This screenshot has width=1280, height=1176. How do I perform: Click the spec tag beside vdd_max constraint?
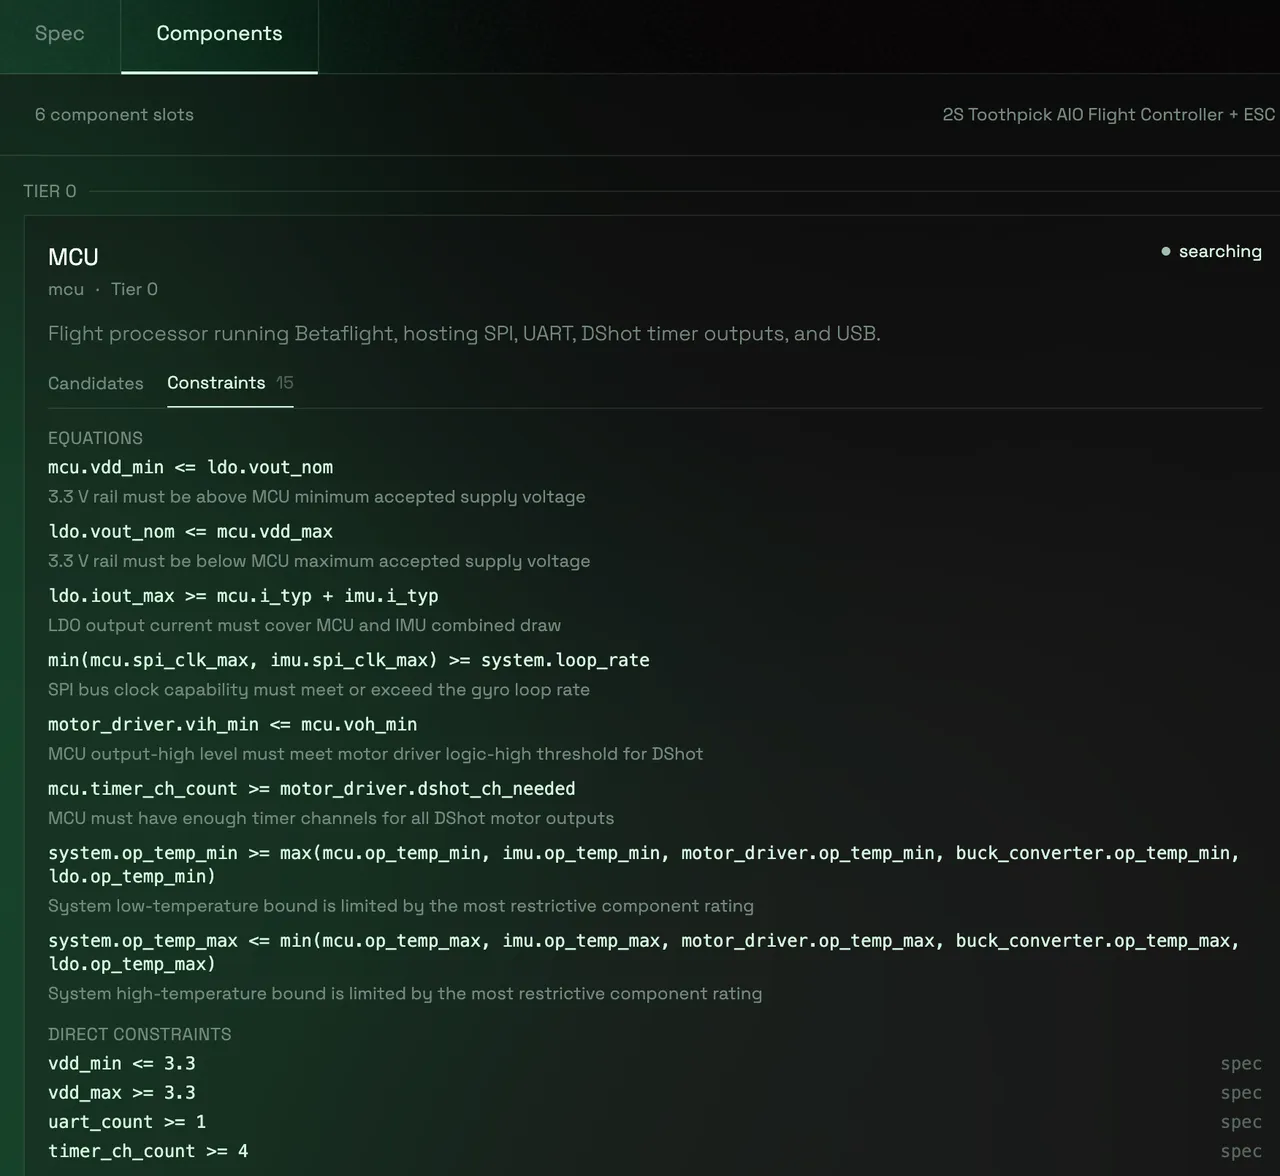tap(1241, 1093)
